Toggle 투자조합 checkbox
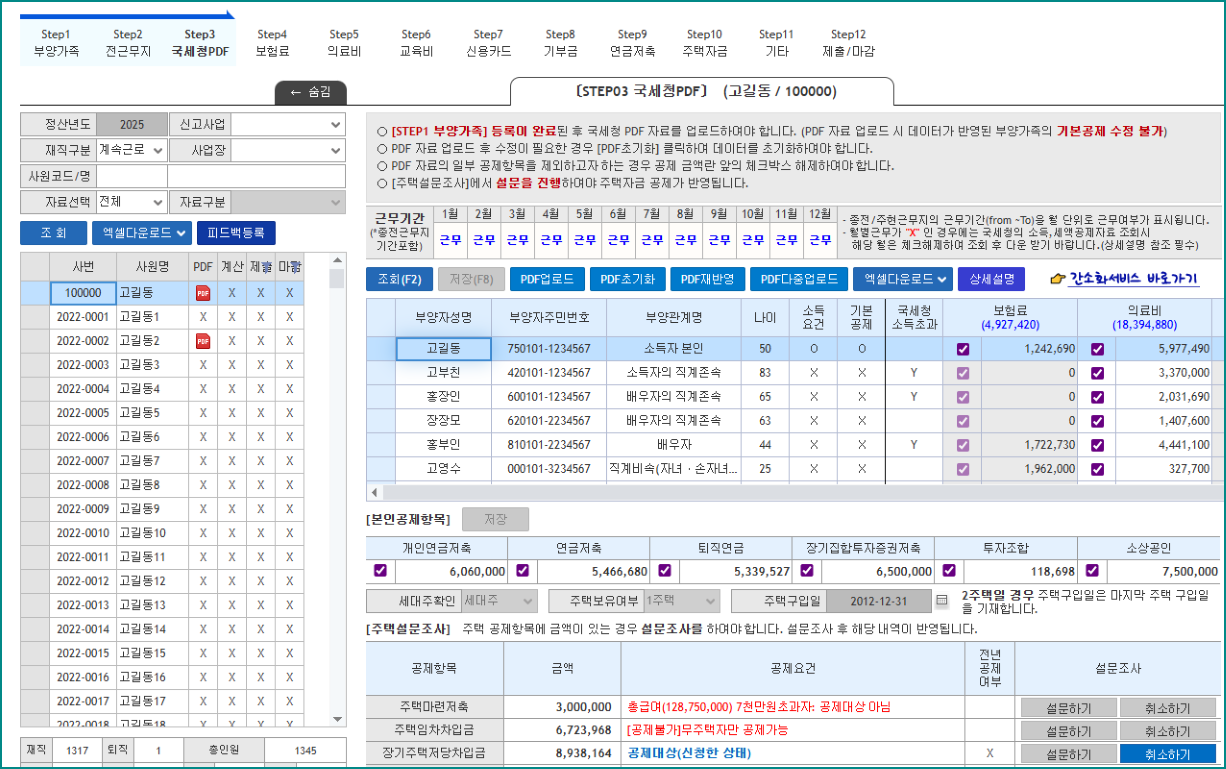Viewport: 1226px width, 769px height. pyautogui.click(x=950, y=571)
